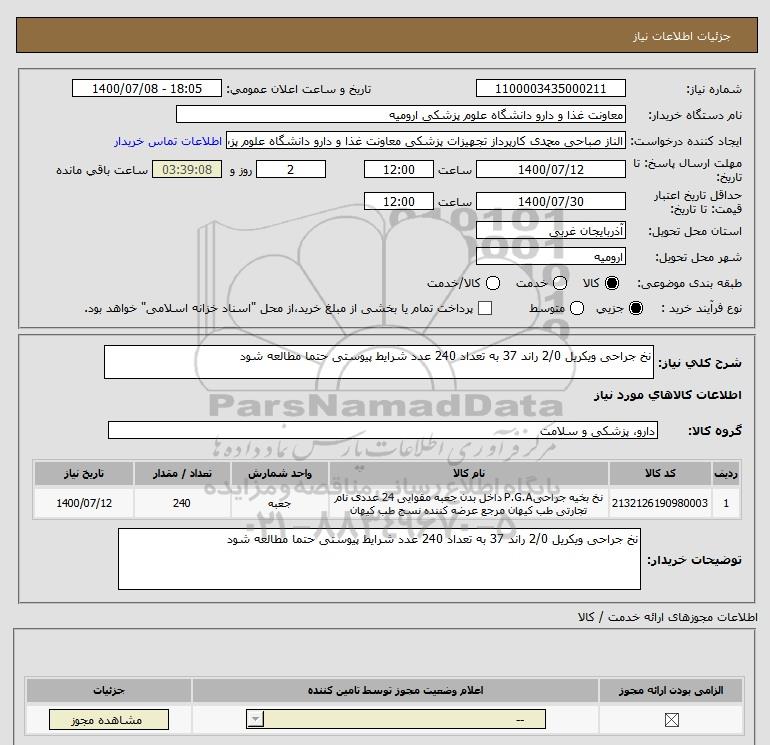
Task: Click product code 2132126190980003 cell
Action: coord(660,503)
